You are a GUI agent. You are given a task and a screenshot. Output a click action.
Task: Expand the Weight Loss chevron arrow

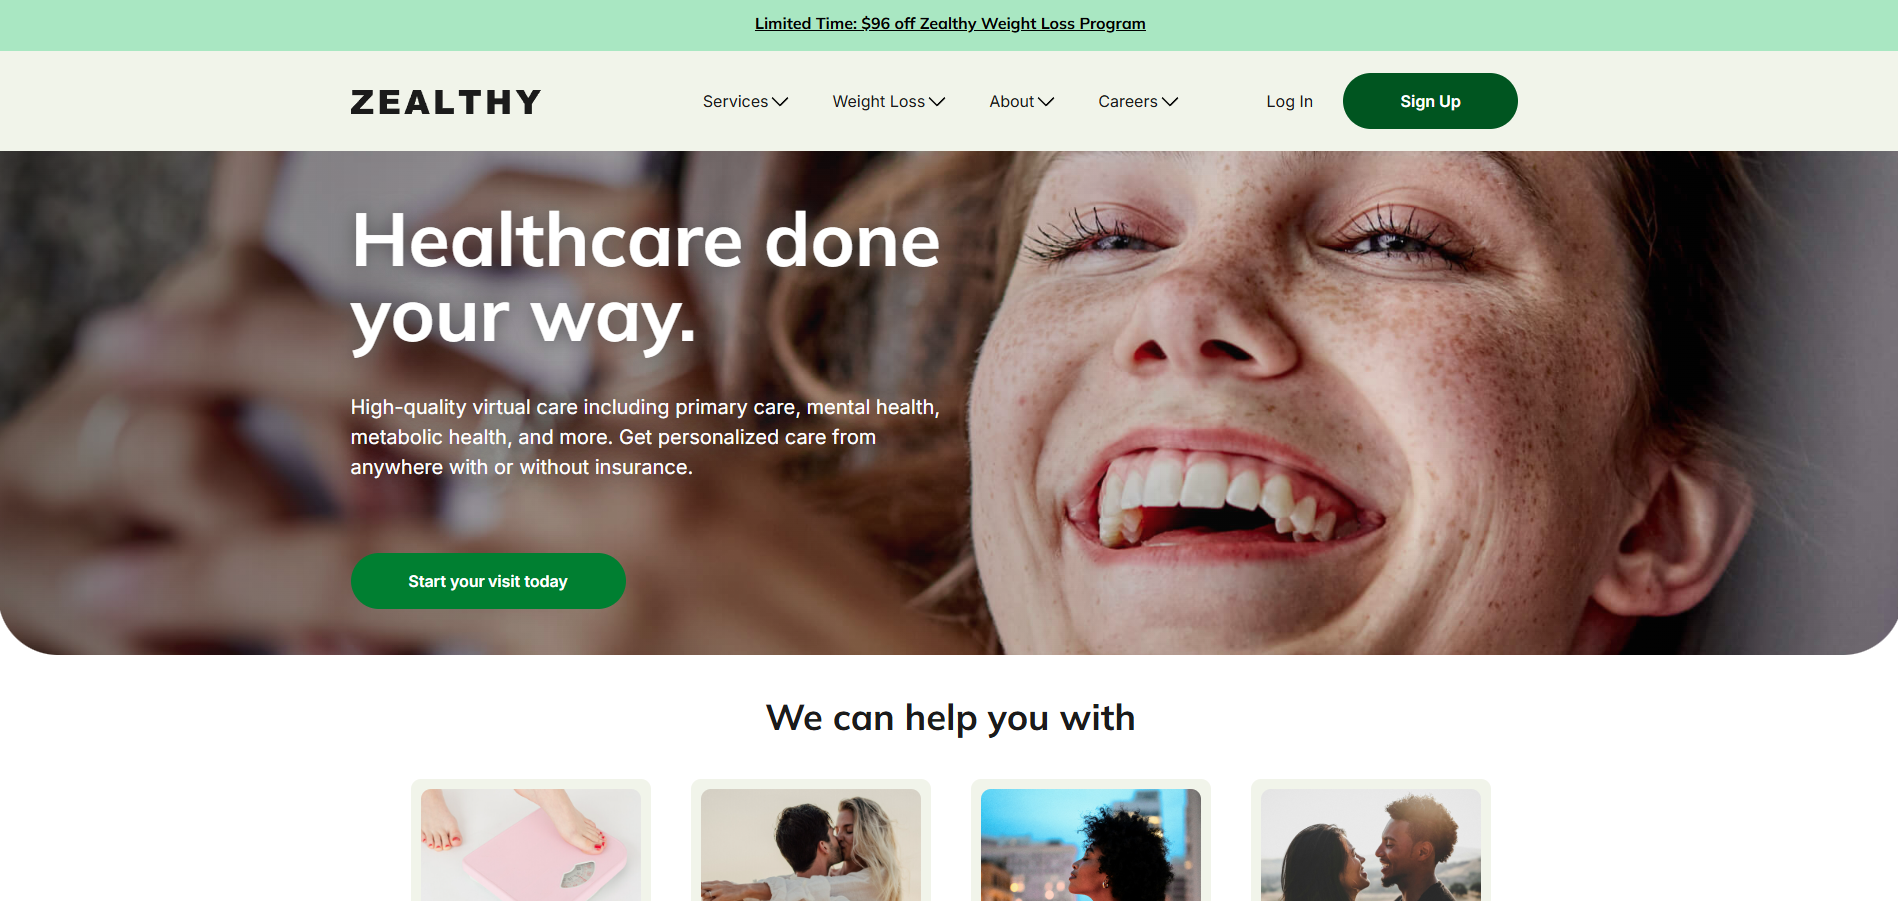[x=937, y=102]
